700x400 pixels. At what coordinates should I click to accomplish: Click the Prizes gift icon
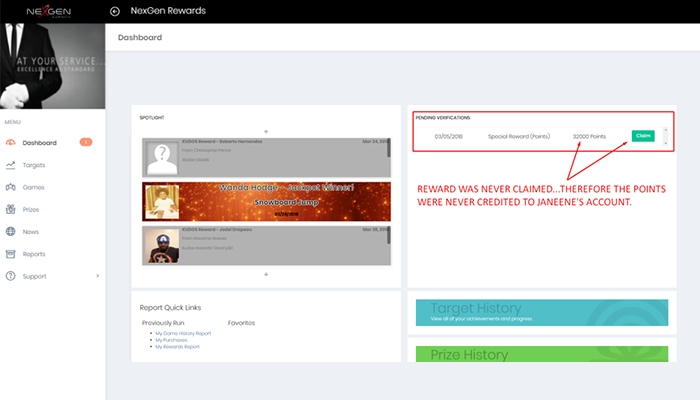(x=11, y=209)
